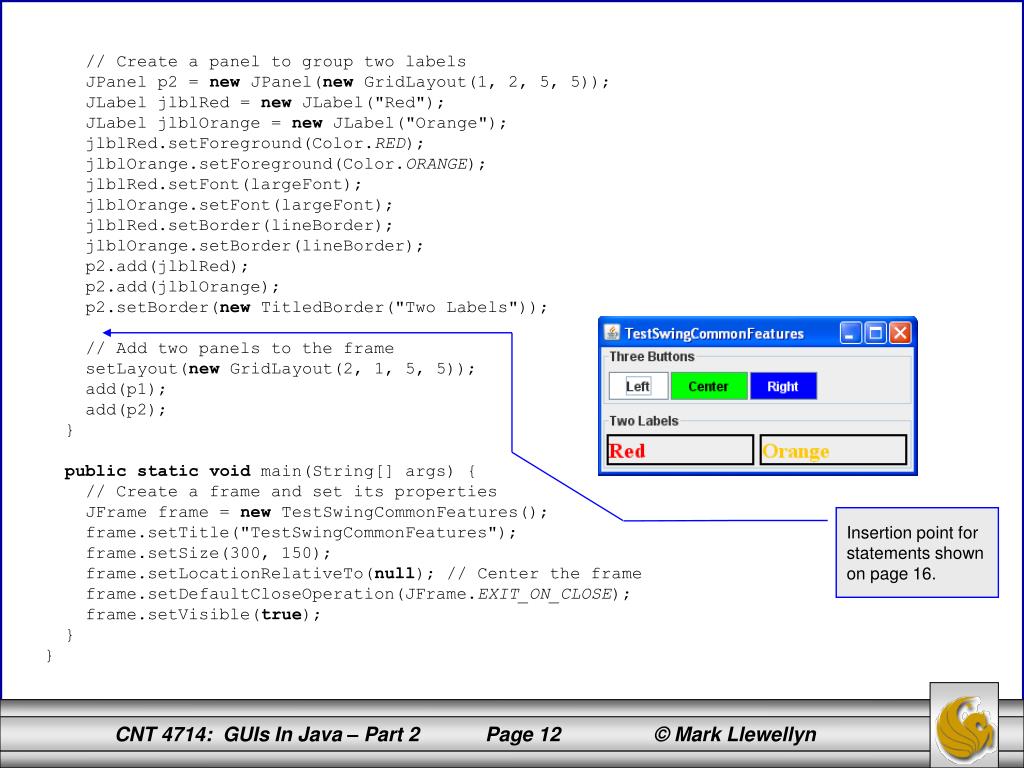Click the 'jlblOrange.setFont(largeFont)' line

(239, 205)
